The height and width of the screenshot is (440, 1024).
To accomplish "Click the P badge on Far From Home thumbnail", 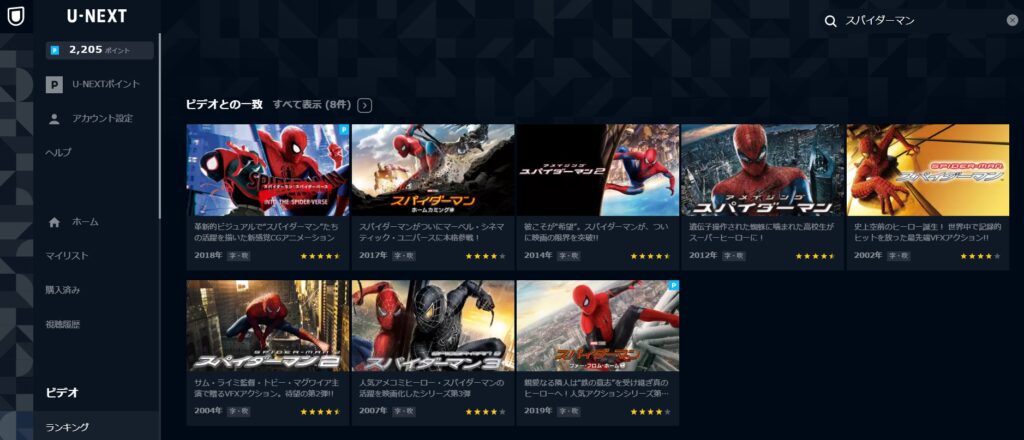I will tap(674, 285).
